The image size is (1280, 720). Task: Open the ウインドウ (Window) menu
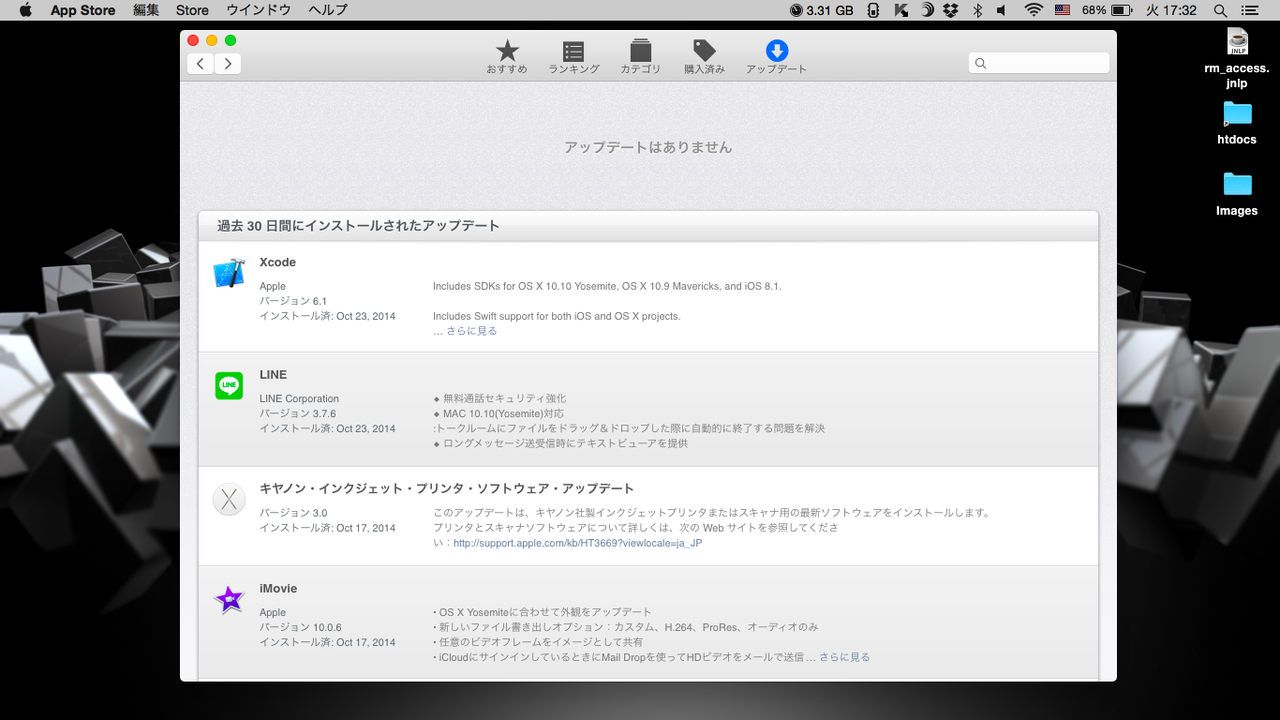[258, 10]
